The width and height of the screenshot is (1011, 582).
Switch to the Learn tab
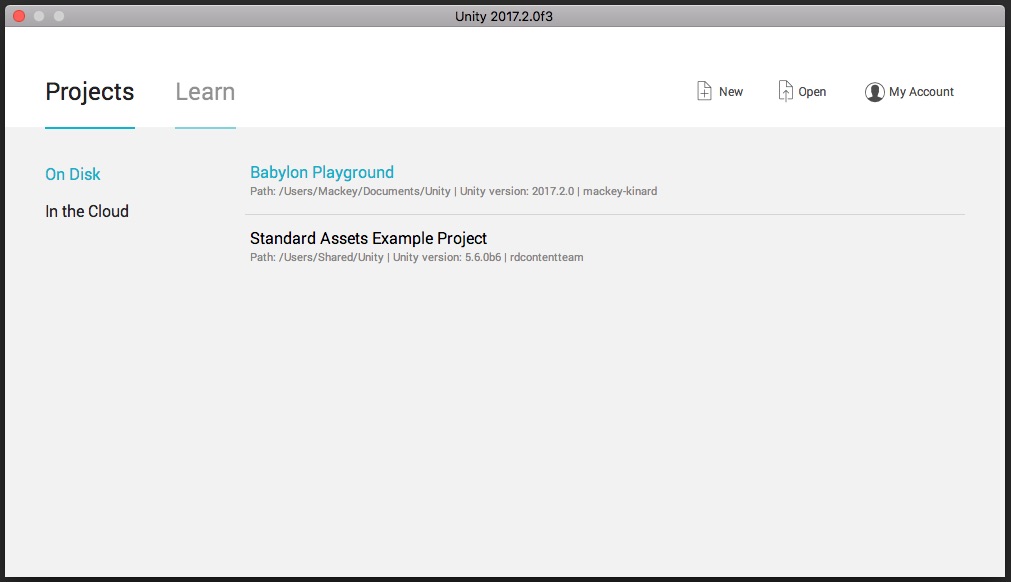coord(205,92)
